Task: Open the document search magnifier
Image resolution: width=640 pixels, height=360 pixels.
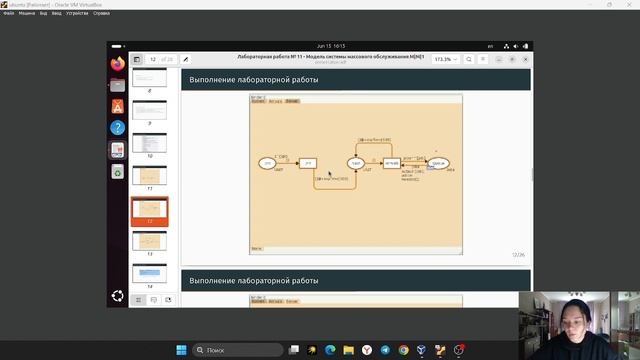Action: (469, 60)
